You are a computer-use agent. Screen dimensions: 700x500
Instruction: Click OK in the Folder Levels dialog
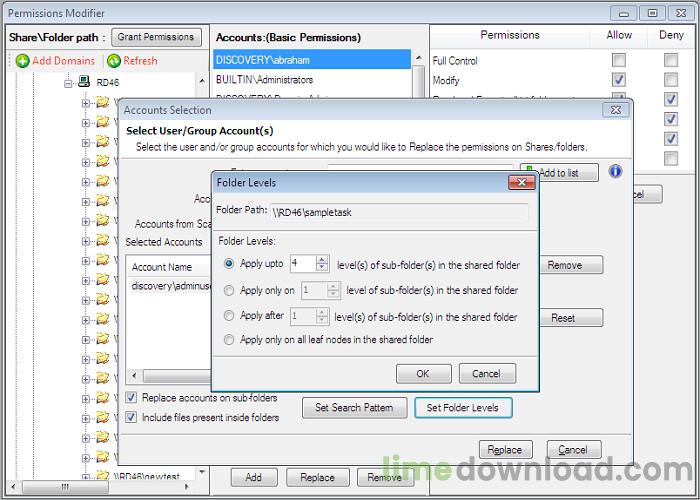[x=423, y=373]
